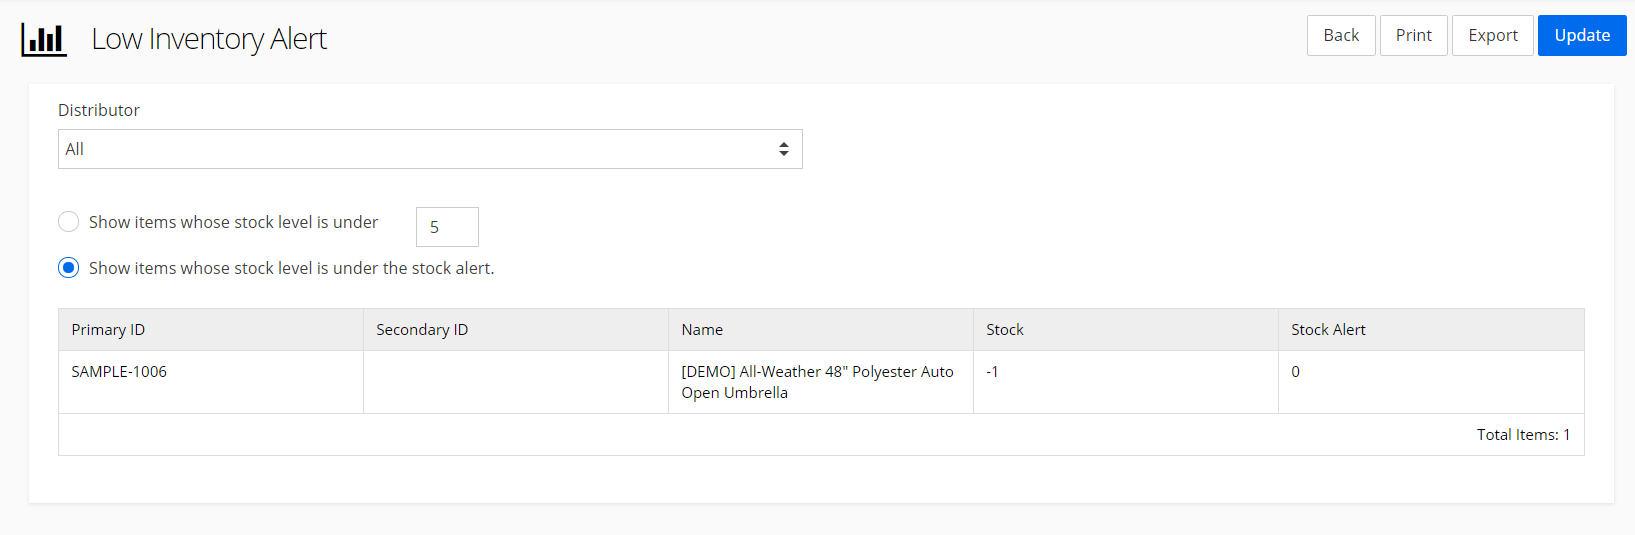Click the Primary ID column header
Image resolution: width=1635 pixels, height=535 pixels.
211,330
